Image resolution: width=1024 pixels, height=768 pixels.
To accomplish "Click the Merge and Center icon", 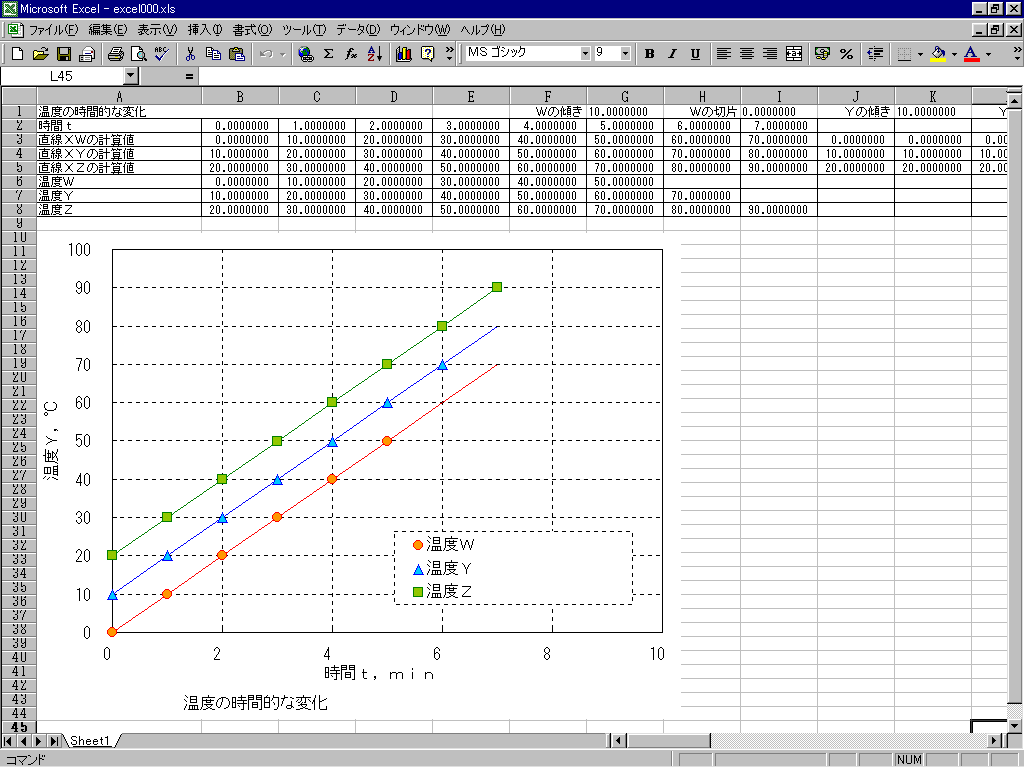I will point(794,54).
